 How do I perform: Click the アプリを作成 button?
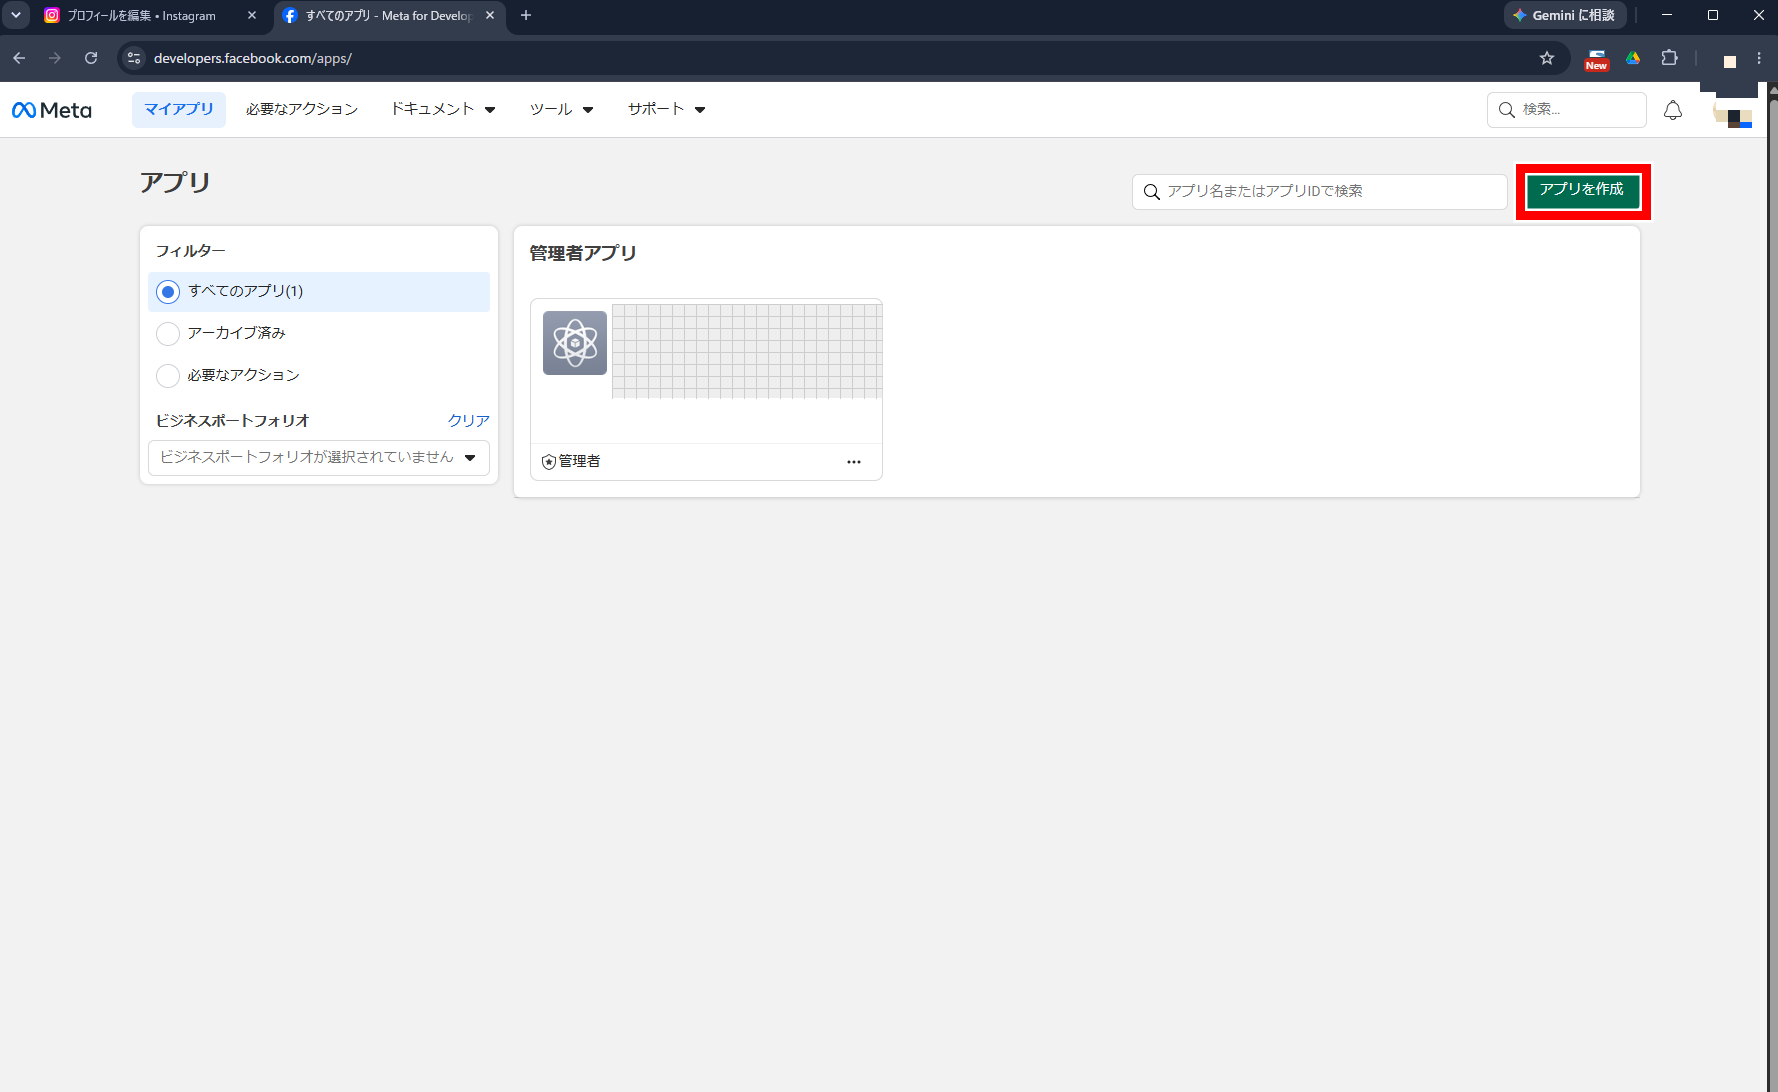point(1583,190)
